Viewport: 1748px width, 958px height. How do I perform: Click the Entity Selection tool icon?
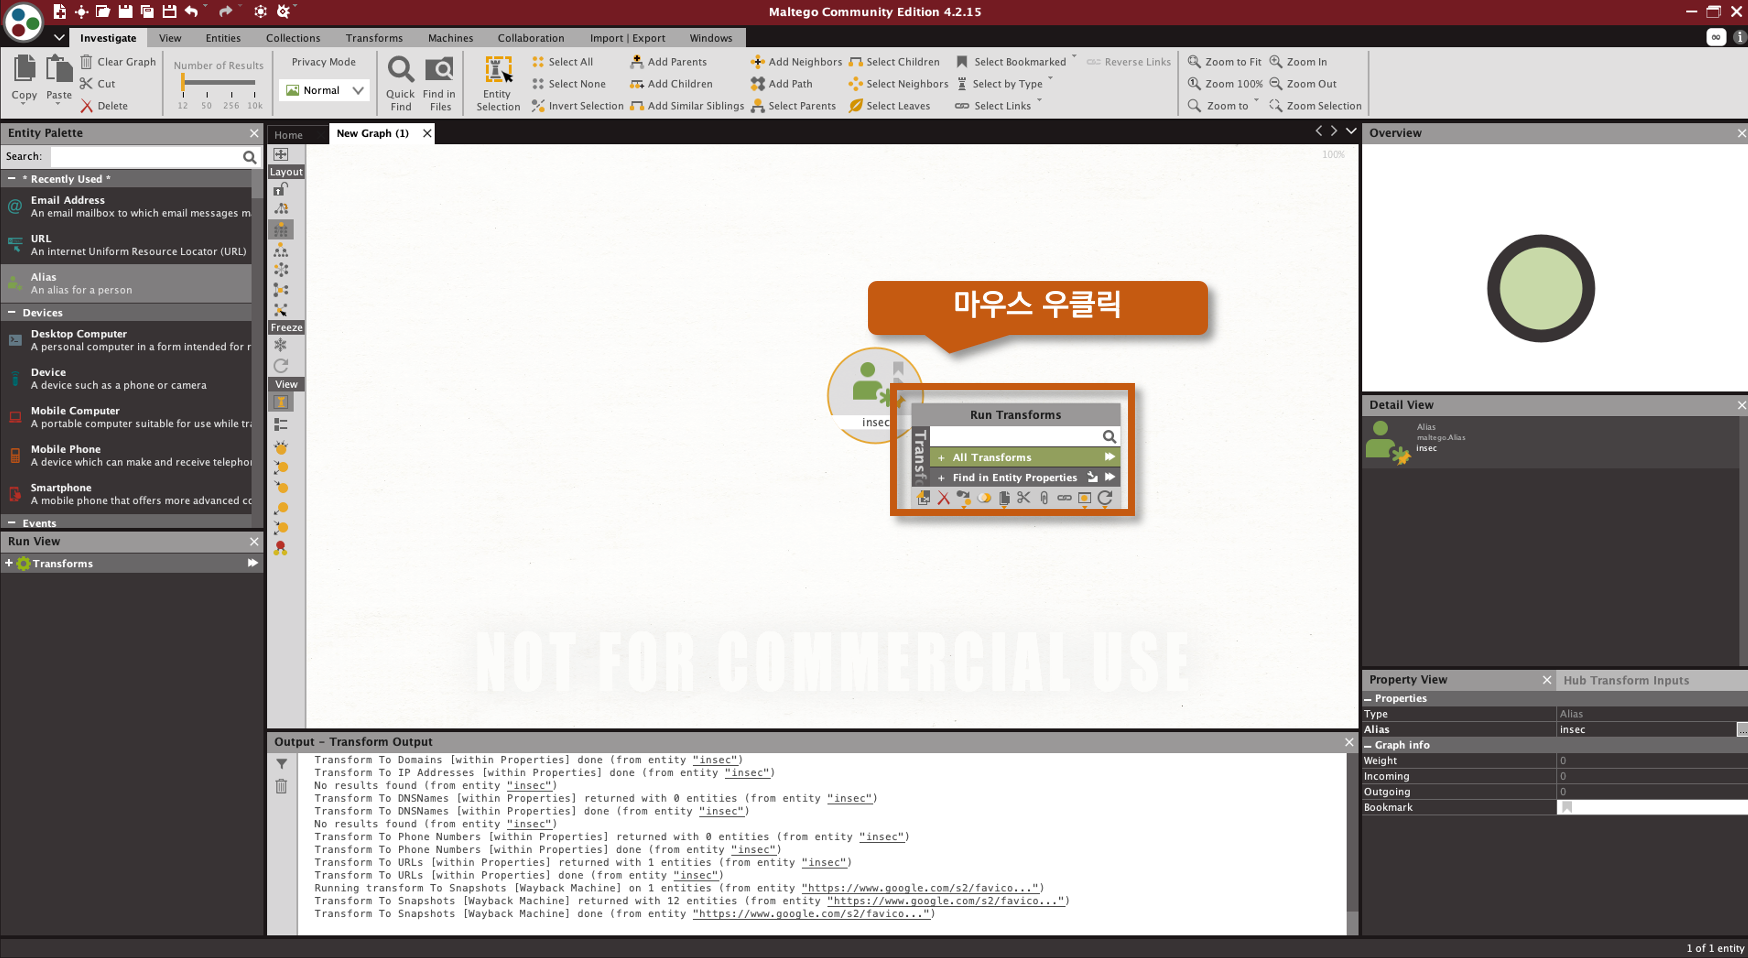tap(498, 69)
